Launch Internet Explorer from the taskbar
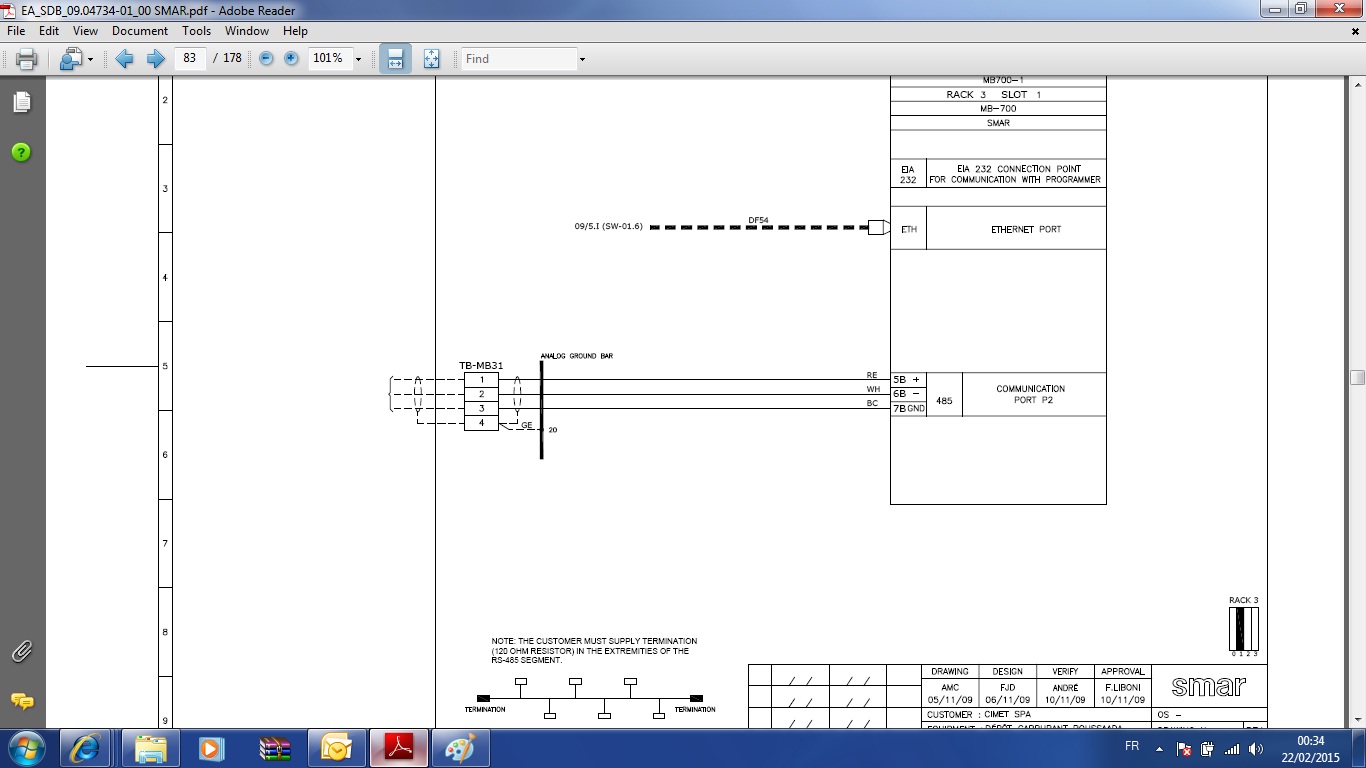The height and width of the screenshot is (768, 1366). (x=84, y=748)
